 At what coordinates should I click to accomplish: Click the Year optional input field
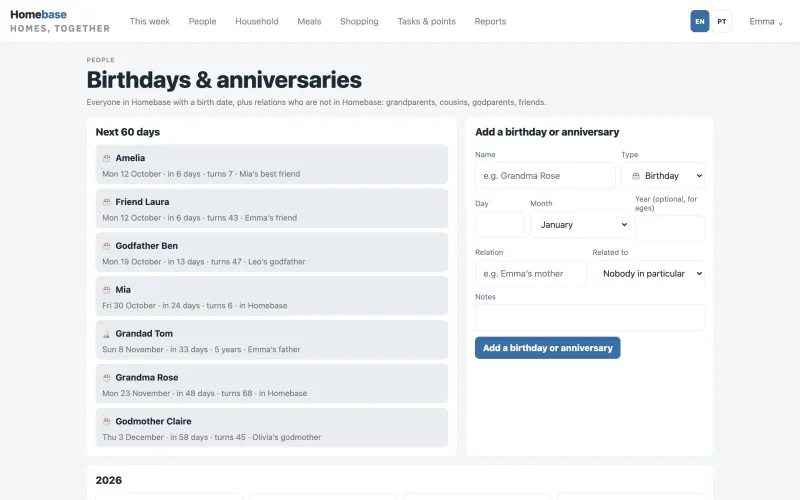[x=669, y=229]
